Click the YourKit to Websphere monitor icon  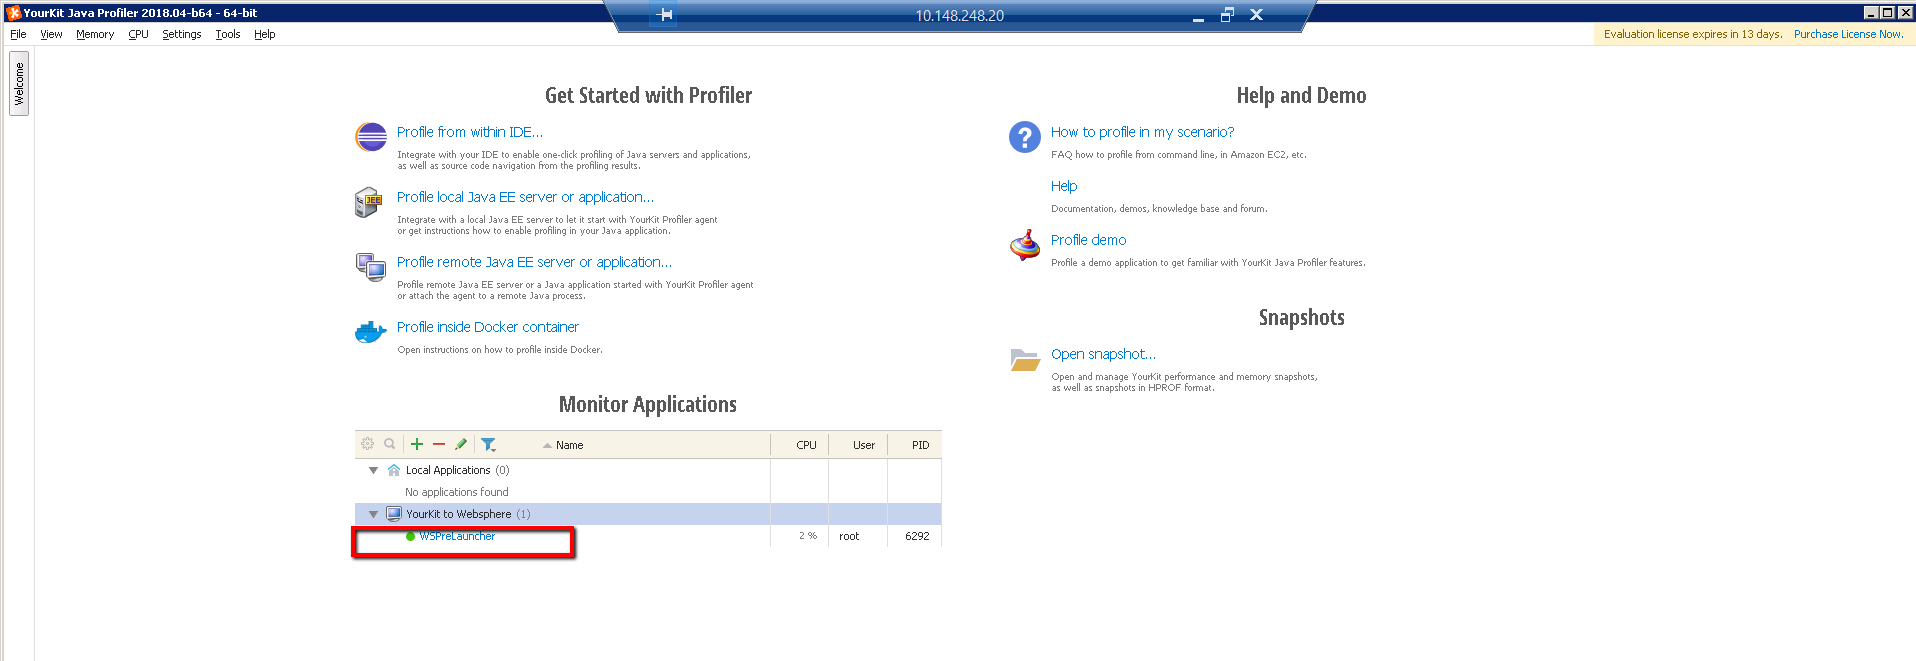tap(394, 514)
